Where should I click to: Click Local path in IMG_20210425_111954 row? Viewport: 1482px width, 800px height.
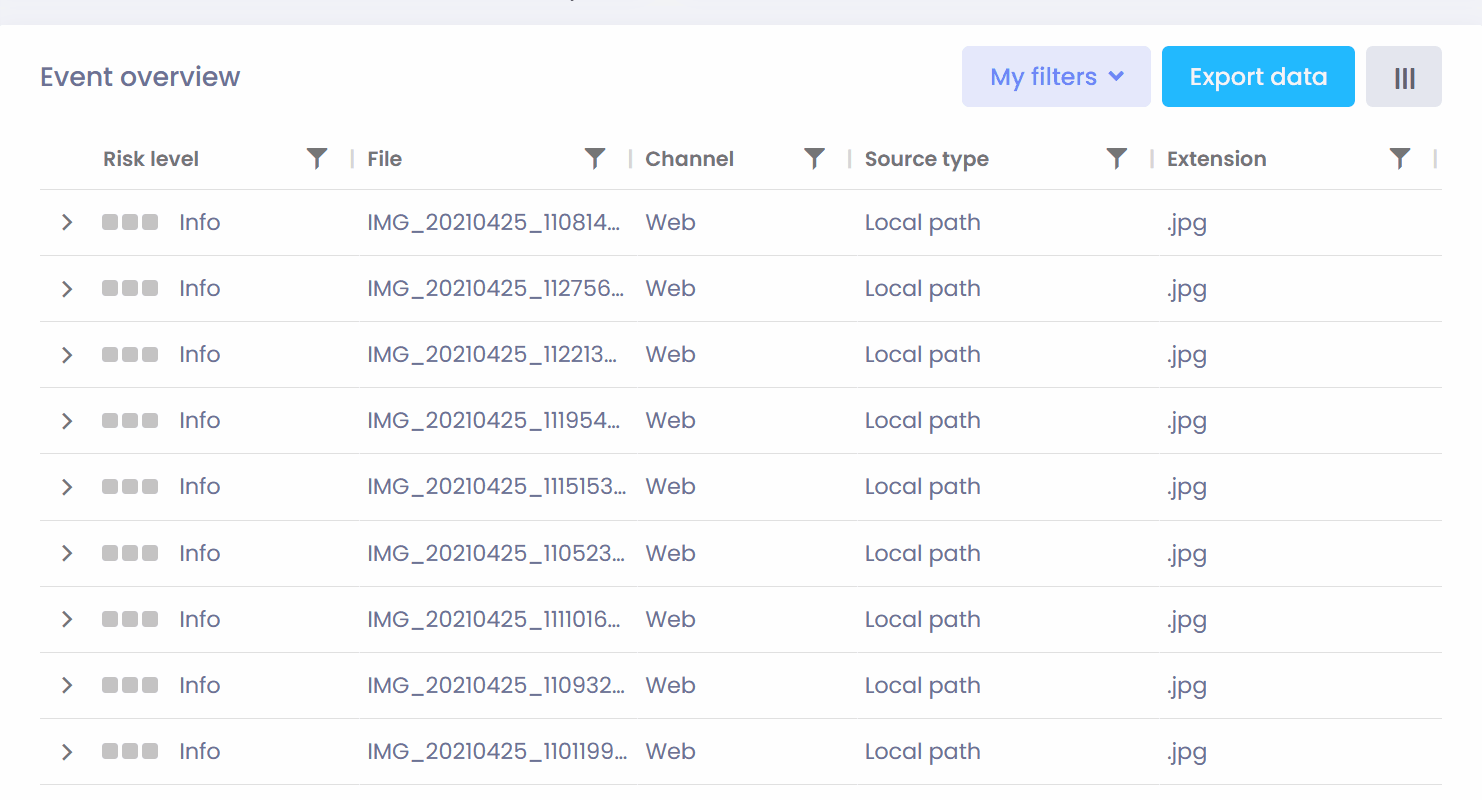coord(922,420)
